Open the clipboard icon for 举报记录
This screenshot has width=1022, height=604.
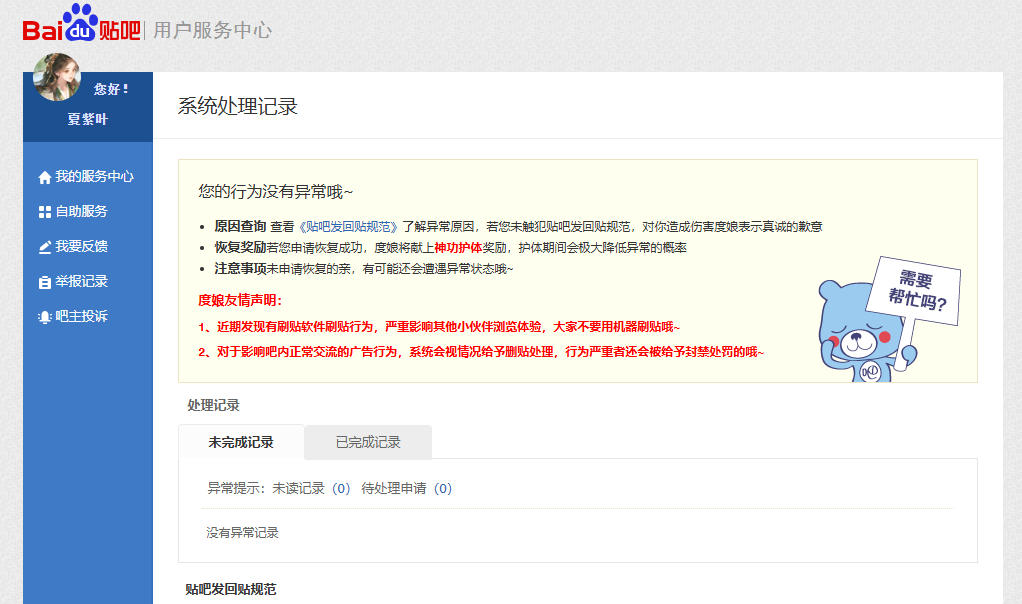(x=44, y=282)
